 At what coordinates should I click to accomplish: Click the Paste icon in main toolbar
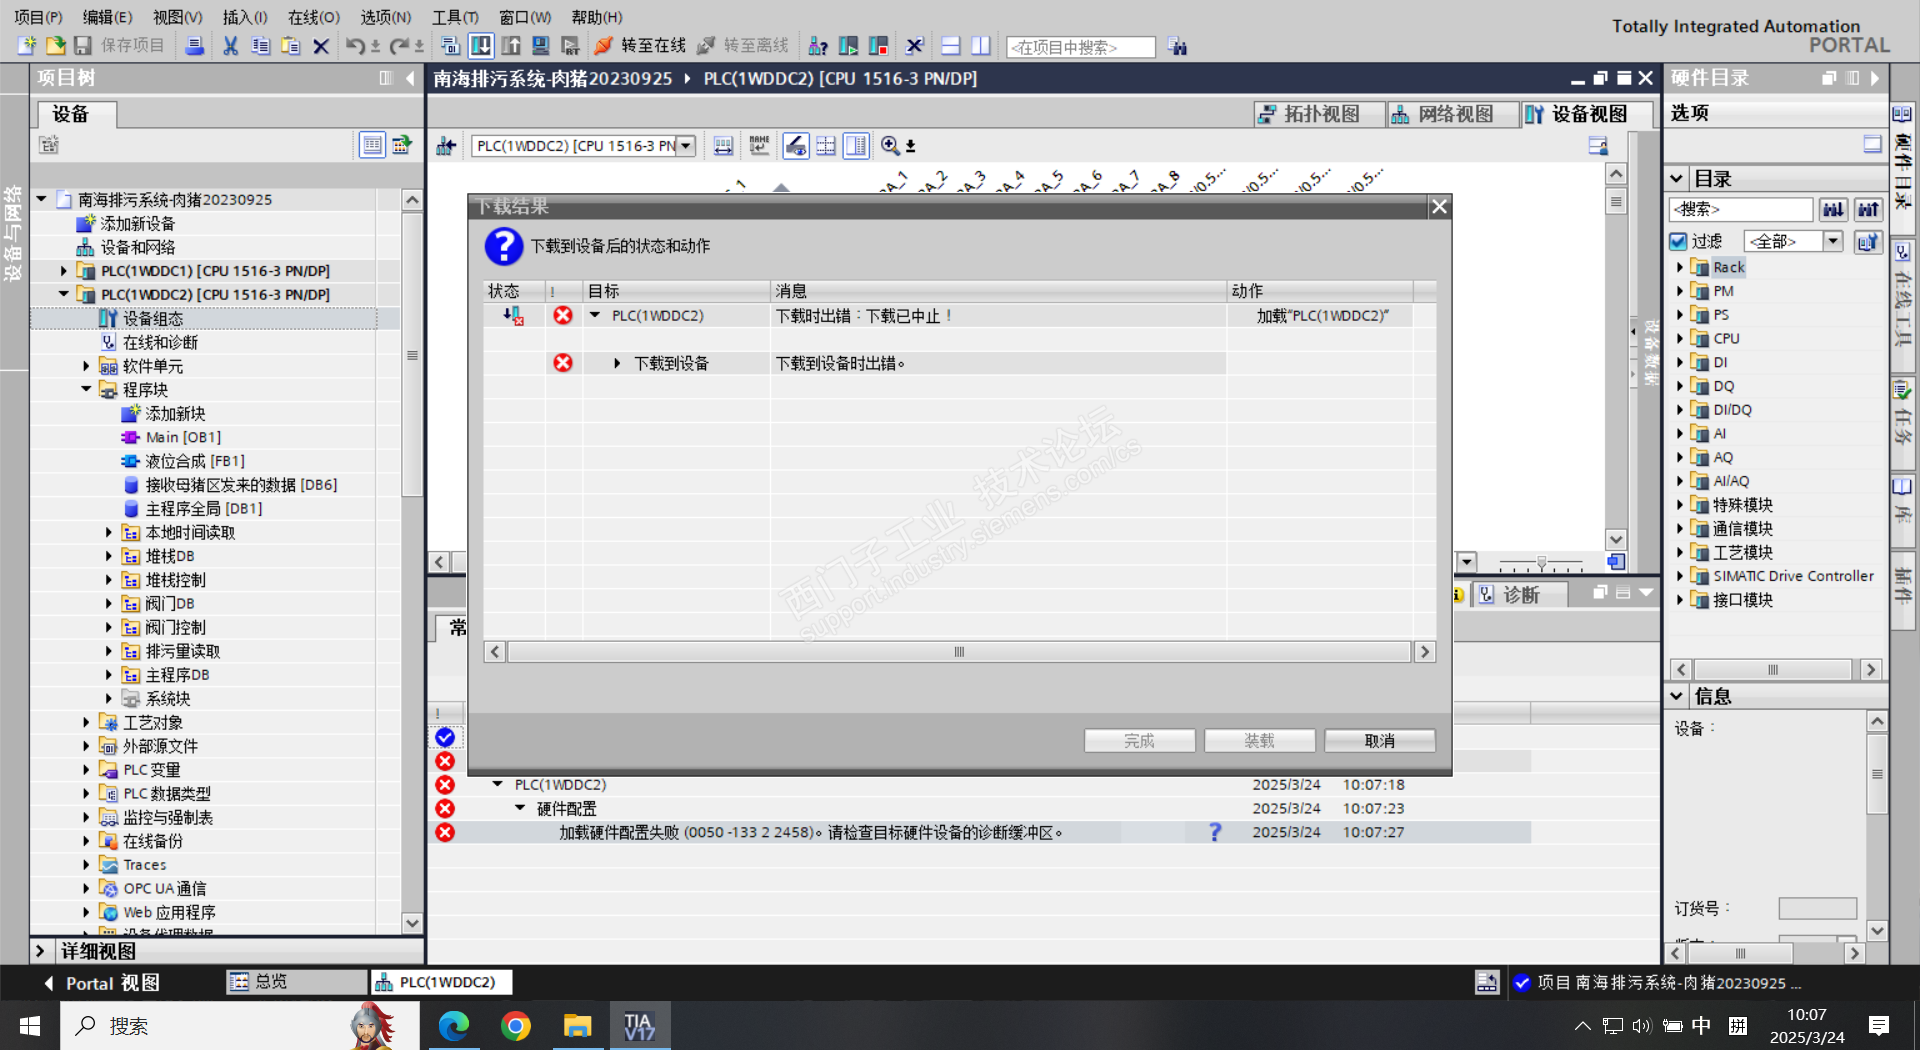pyautogui.click(x=291, y=46)
